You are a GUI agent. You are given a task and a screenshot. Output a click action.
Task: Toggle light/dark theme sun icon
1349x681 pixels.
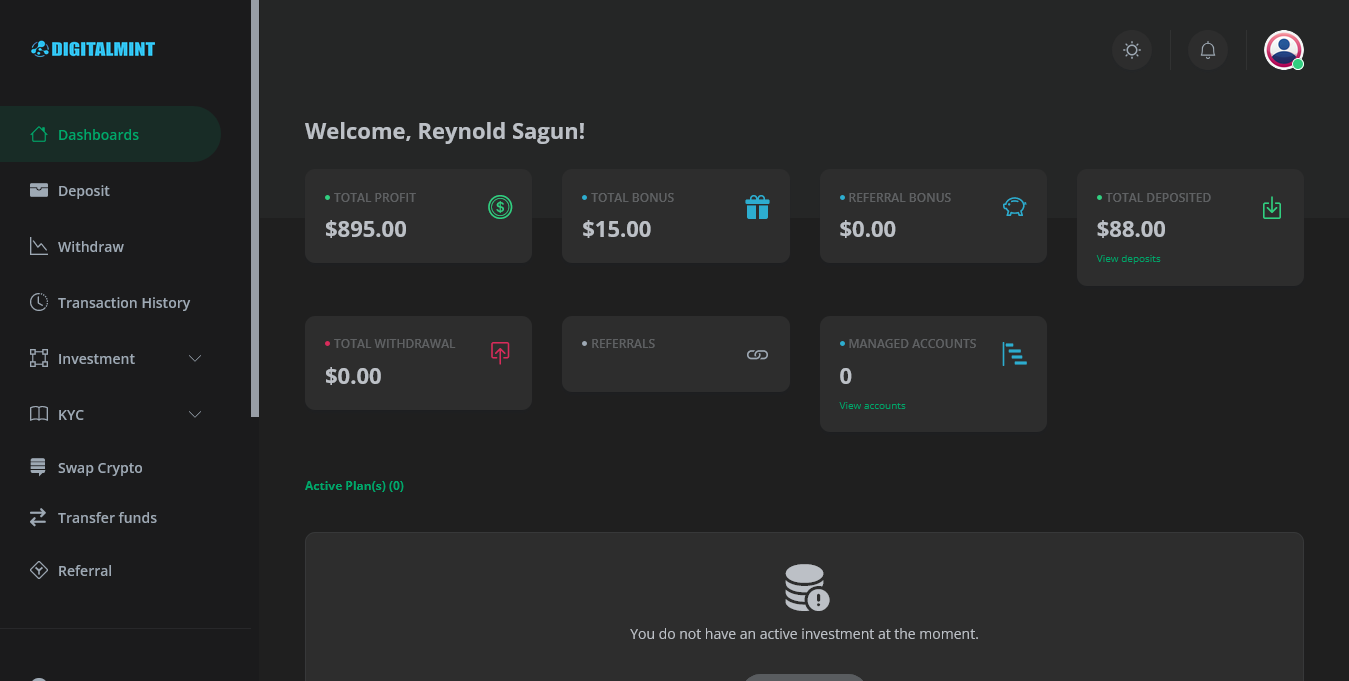[1131, 50]
